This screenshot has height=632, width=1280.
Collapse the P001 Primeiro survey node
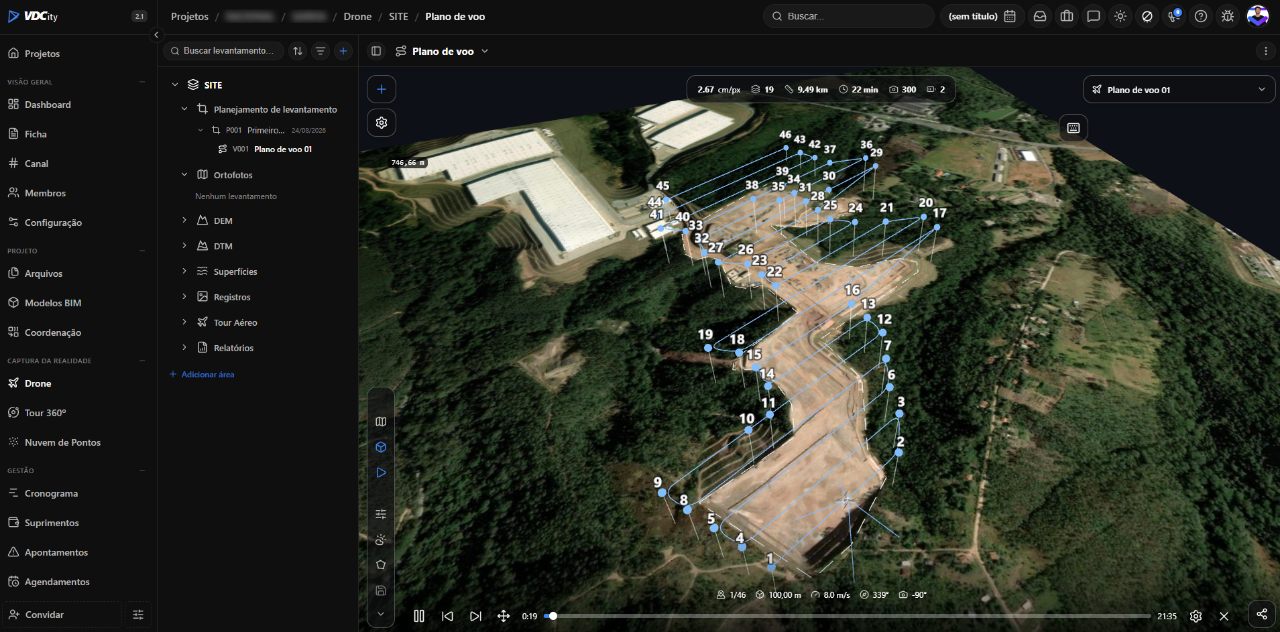coord(200,130)
